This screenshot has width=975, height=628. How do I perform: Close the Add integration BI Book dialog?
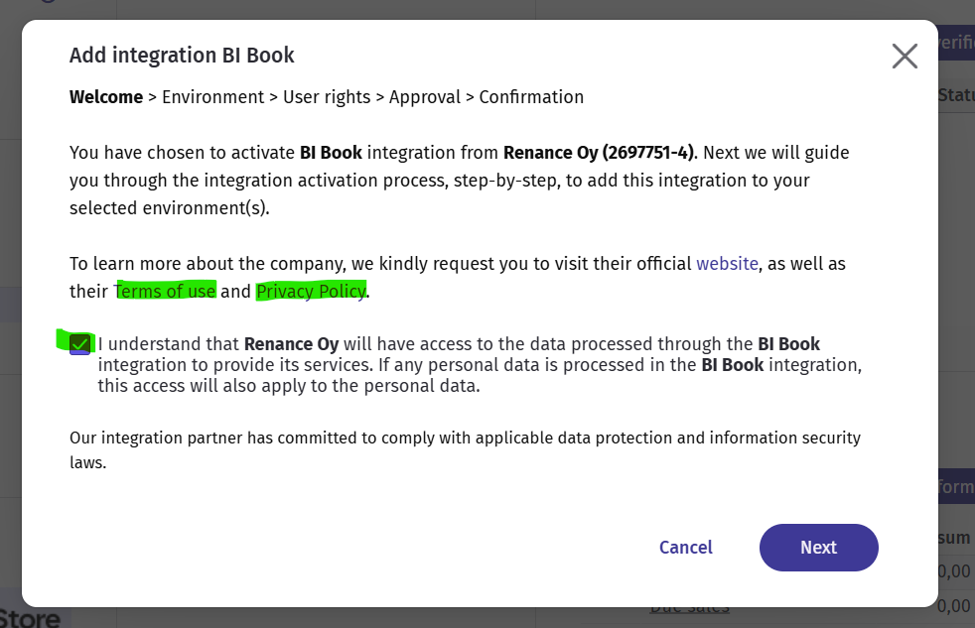[x=904, y=56]
